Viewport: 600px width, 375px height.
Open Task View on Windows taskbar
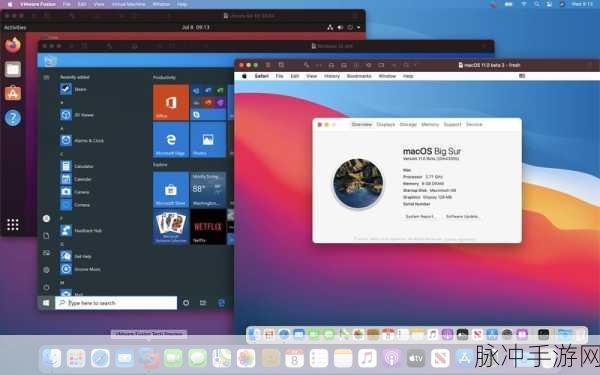point(203,303)
